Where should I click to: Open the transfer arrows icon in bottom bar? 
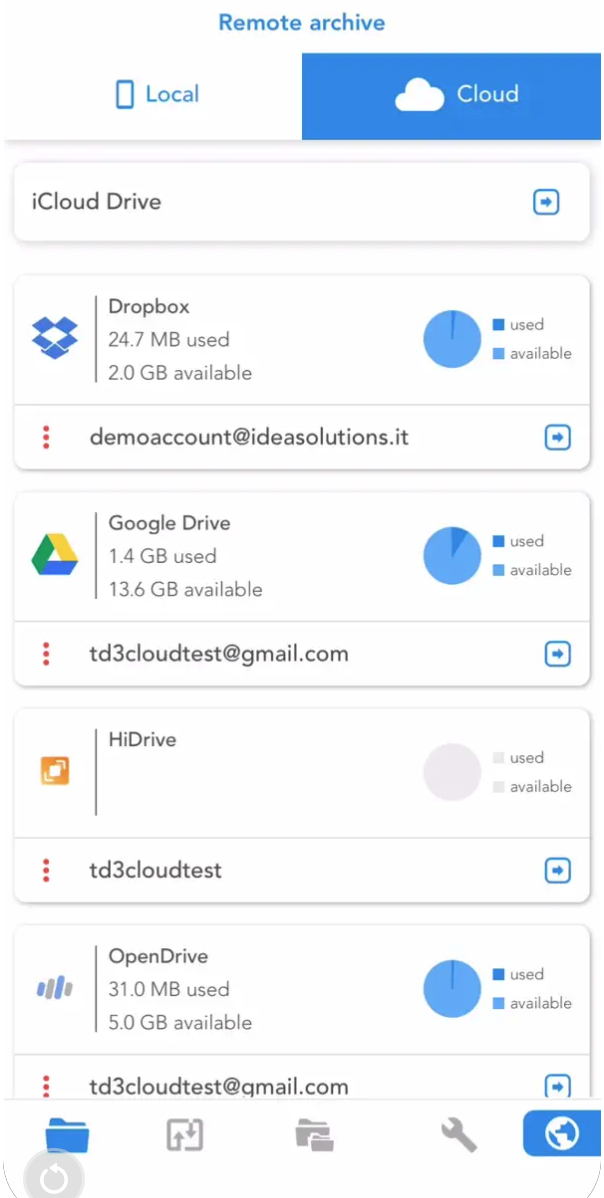(x=184, y=1135)
